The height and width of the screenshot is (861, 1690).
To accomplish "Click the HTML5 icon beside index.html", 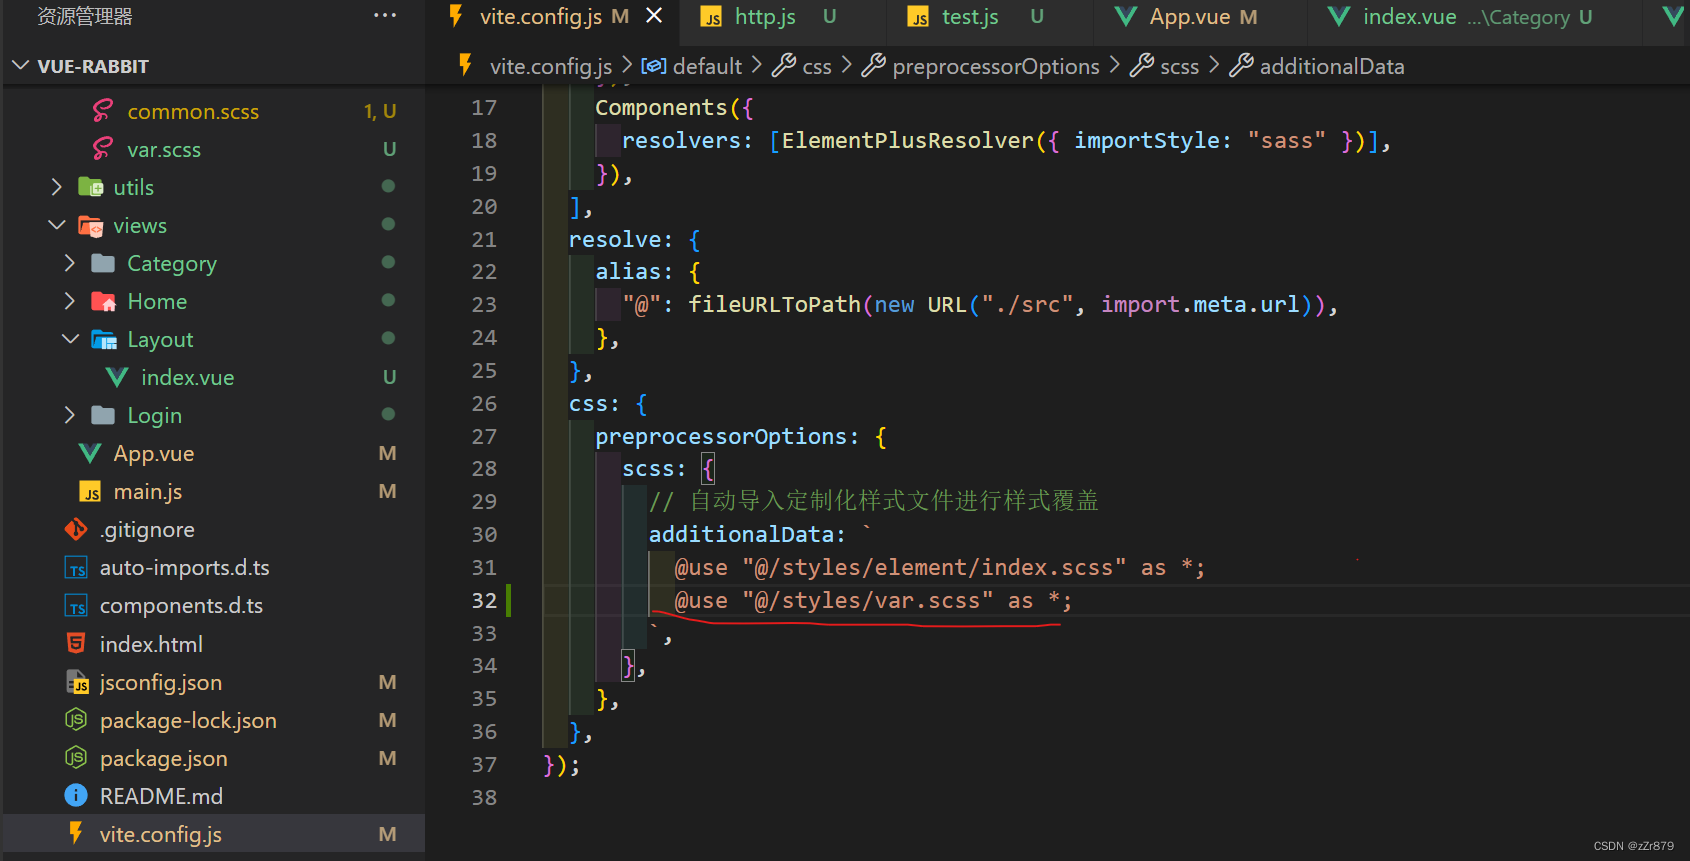I will click(x=76, y=643).
